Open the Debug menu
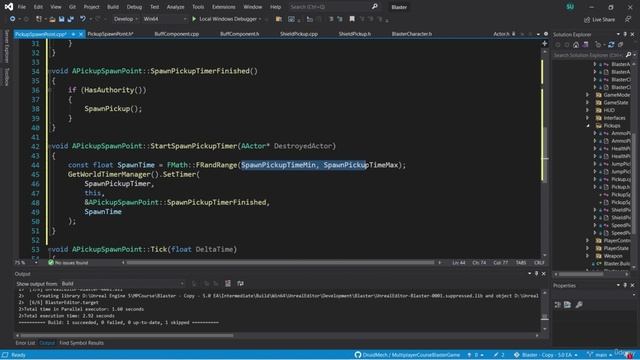The width and height of the screenshot is (640, 360). [x=134, y=7]
